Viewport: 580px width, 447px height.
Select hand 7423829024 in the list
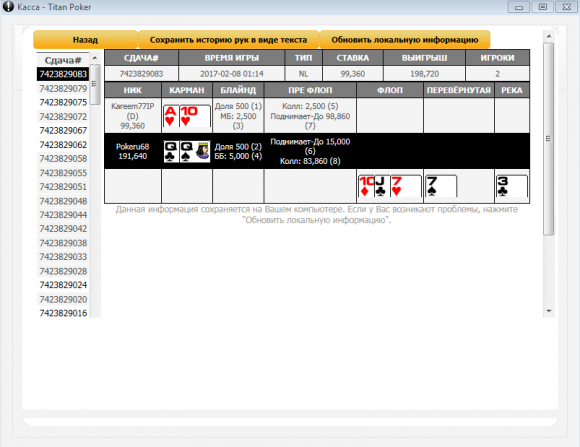tap(63, 285)
